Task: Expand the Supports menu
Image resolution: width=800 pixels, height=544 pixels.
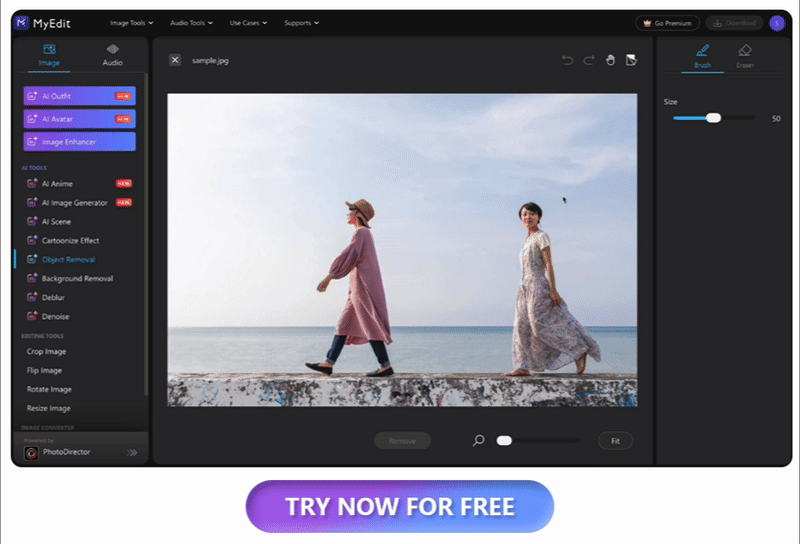Action: (301, 23)
